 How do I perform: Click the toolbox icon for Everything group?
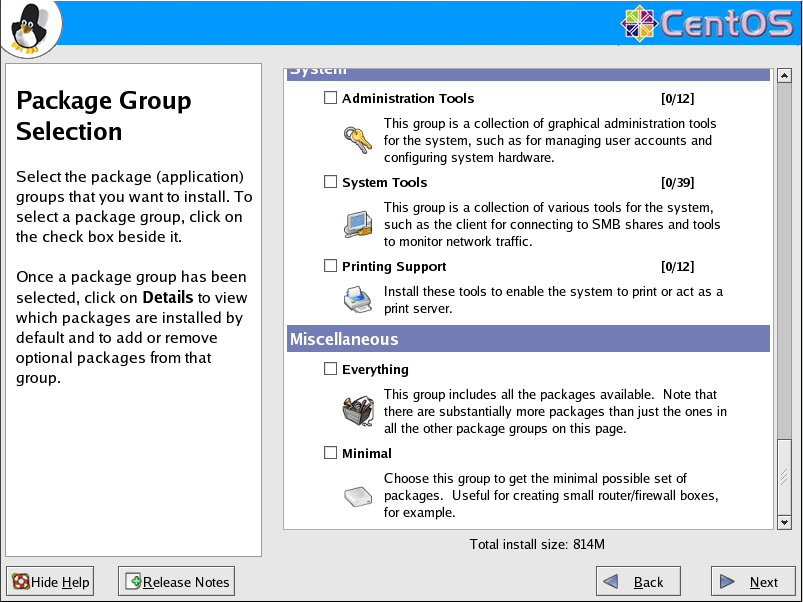click(x=357, y=410)
